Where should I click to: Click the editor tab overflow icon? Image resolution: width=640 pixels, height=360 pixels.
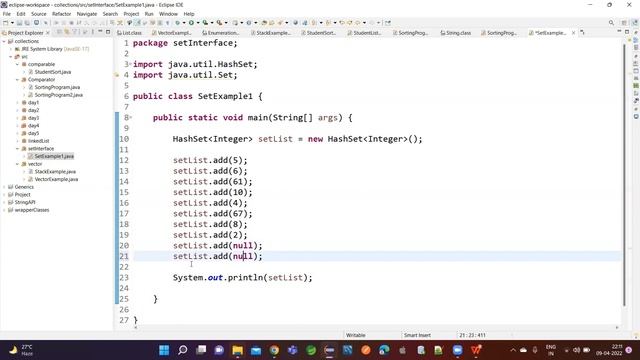click(x=582, y=33)
